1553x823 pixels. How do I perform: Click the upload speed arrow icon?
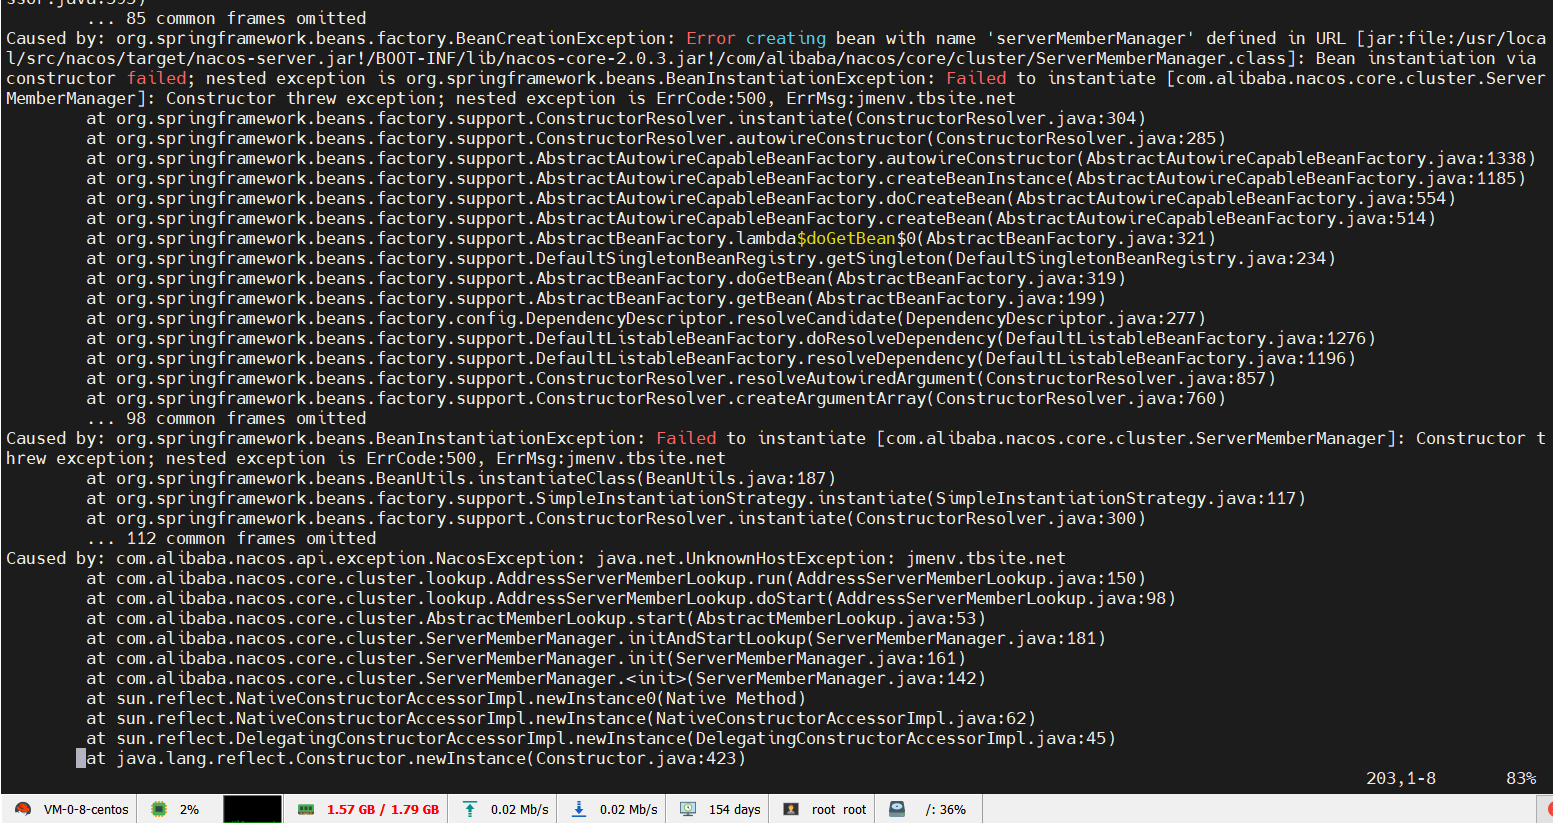[x=470, y=809]
